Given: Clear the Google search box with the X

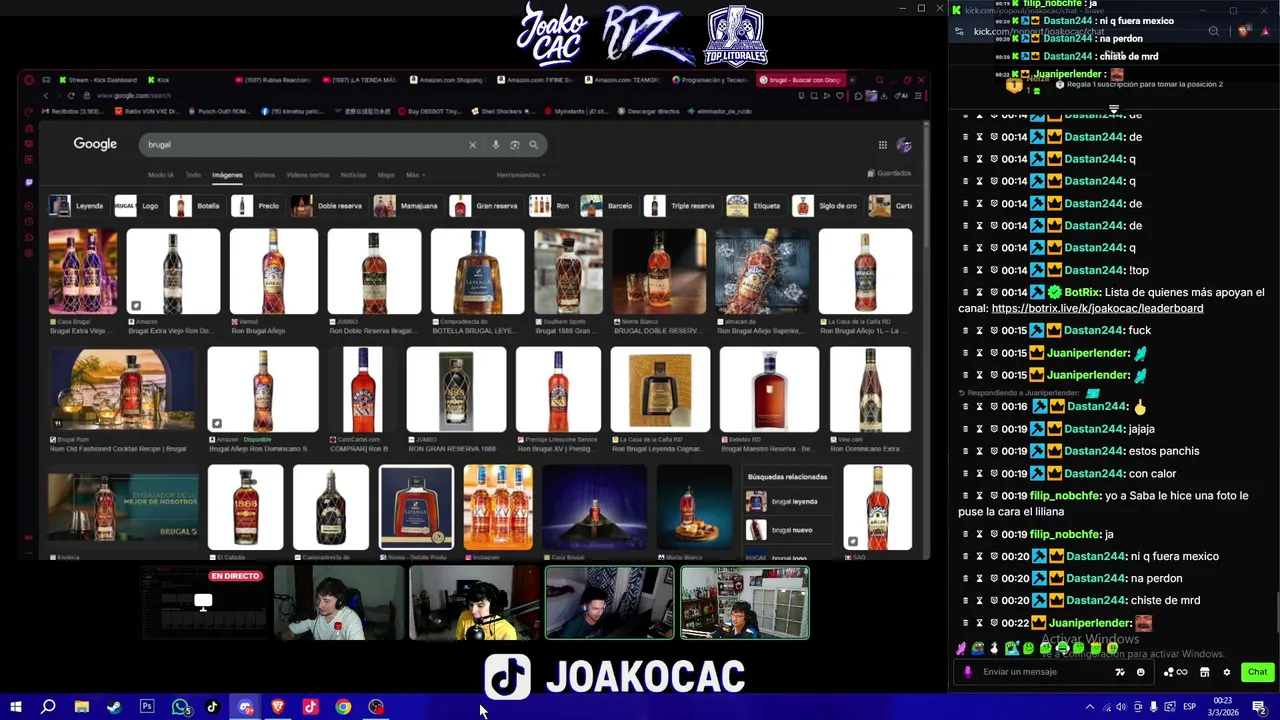Looking at the screenshot, I should [x=473, y=145].
